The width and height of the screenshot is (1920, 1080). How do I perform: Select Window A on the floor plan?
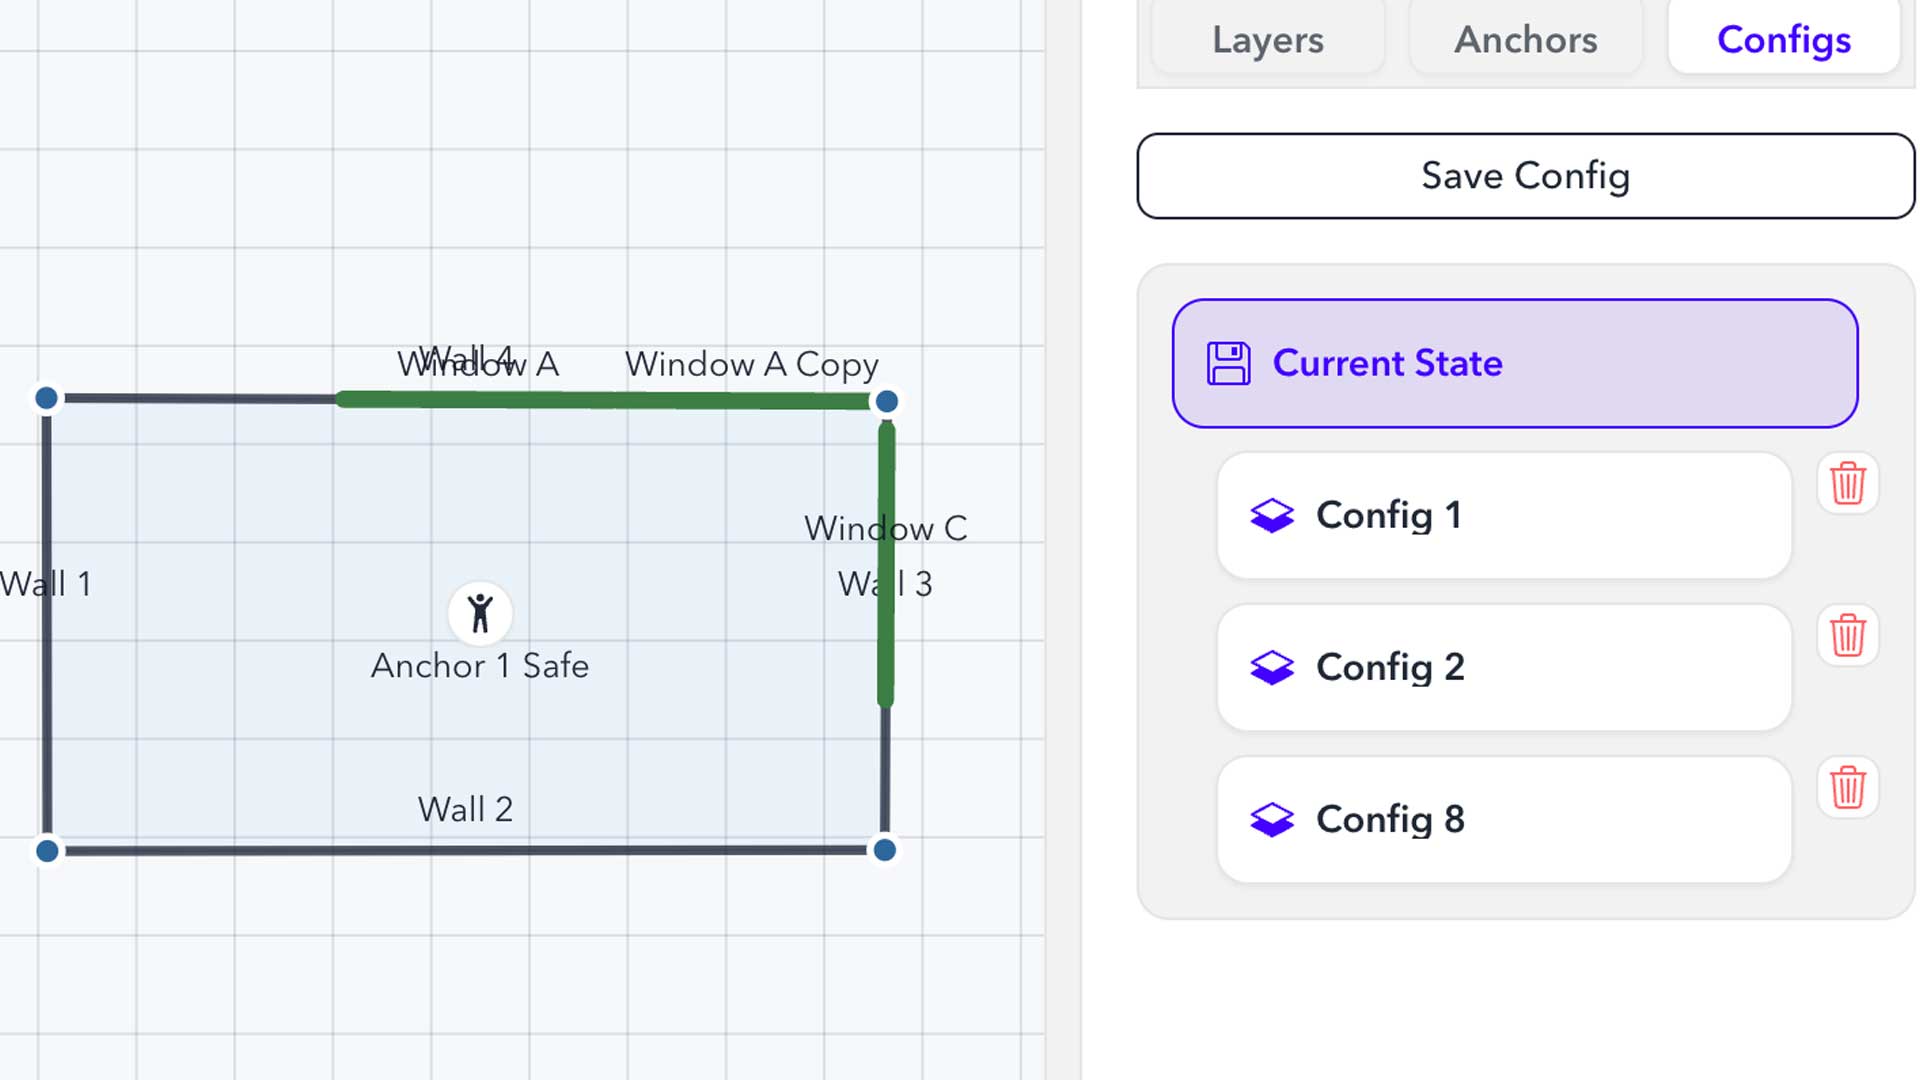(x=480, y=398)
